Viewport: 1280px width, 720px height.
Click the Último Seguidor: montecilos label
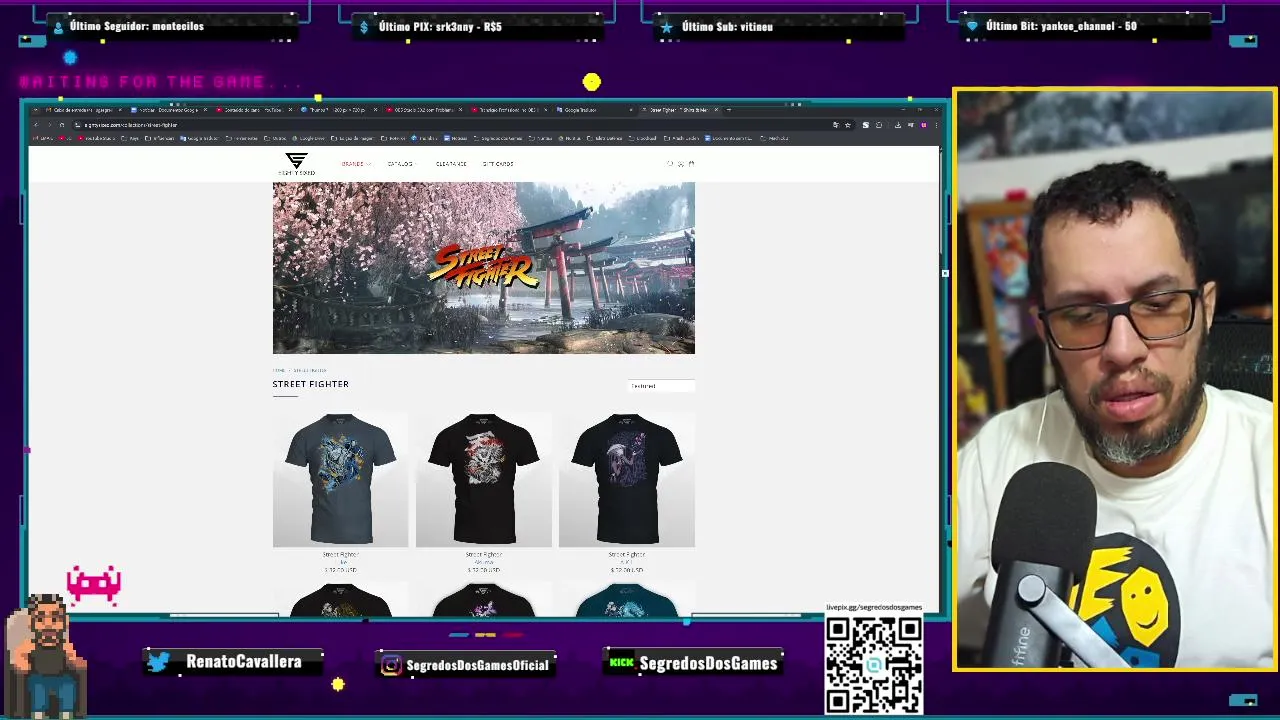(137, 26)
